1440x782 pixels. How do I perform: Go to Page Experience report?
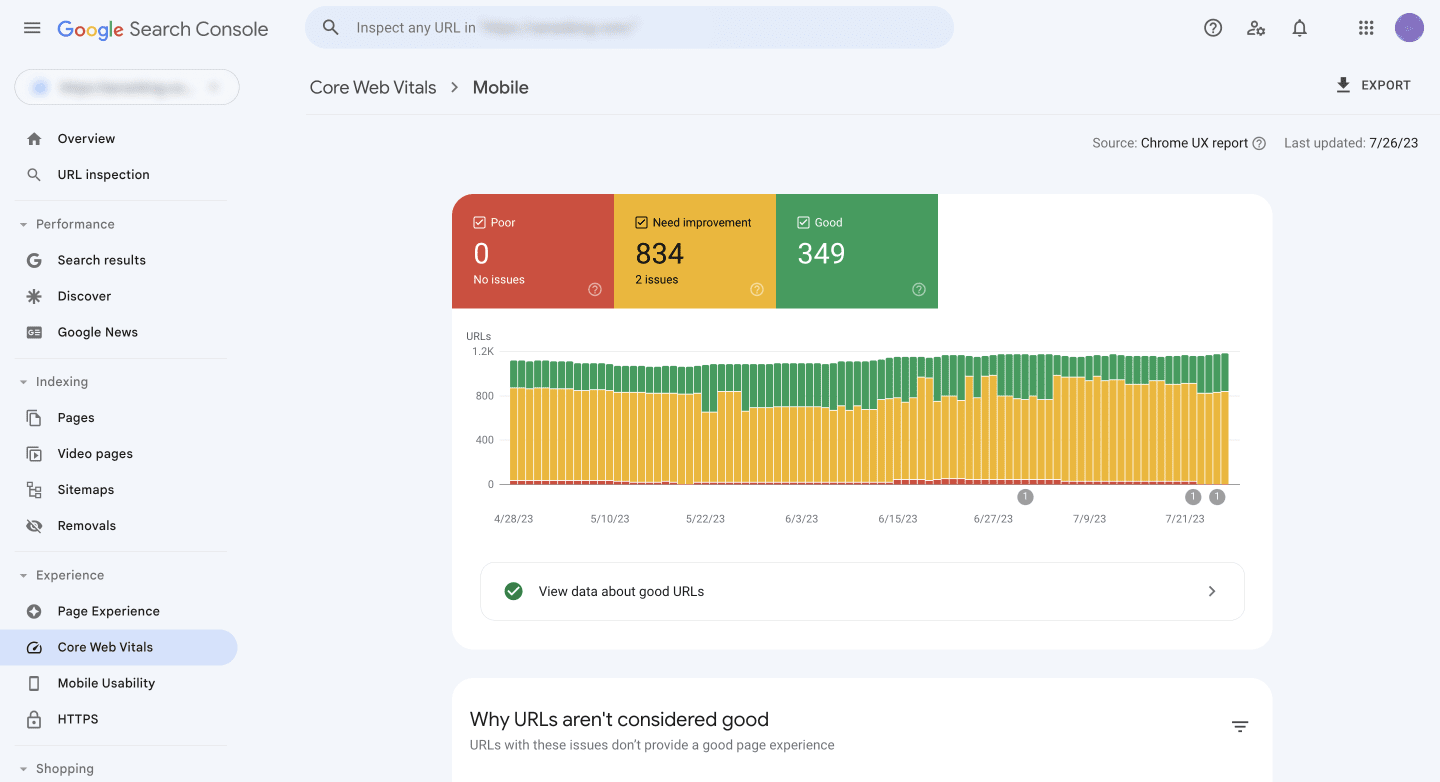108,611
